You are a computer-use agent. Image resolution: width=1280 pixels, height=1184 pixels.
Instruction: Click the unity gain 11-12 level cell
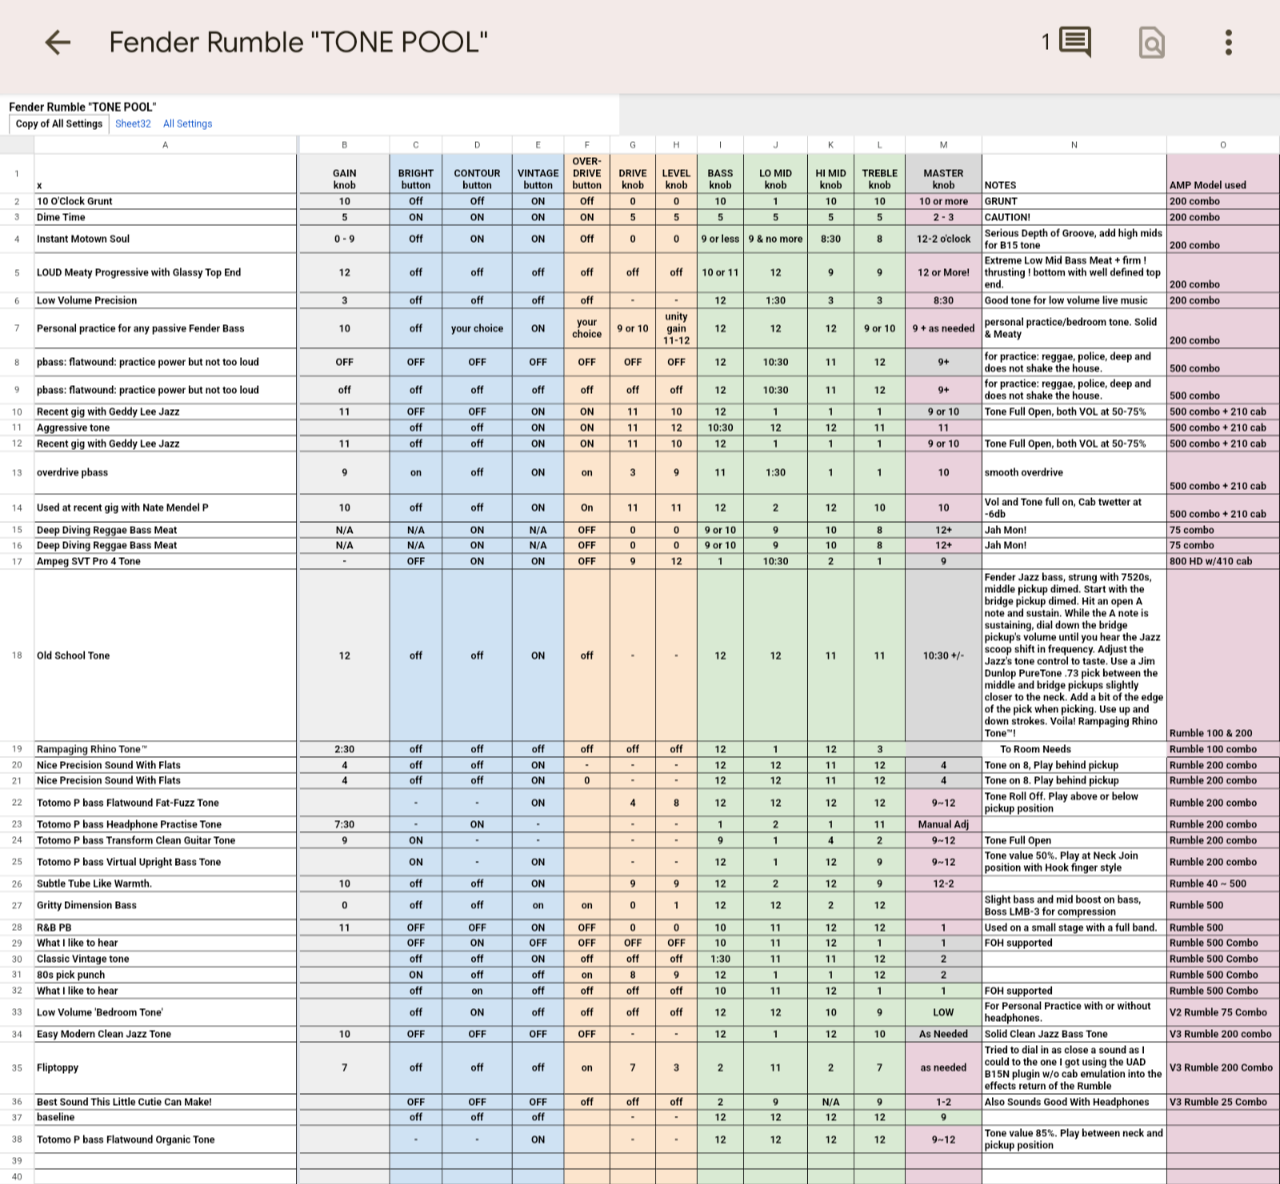tap(676, 328)
